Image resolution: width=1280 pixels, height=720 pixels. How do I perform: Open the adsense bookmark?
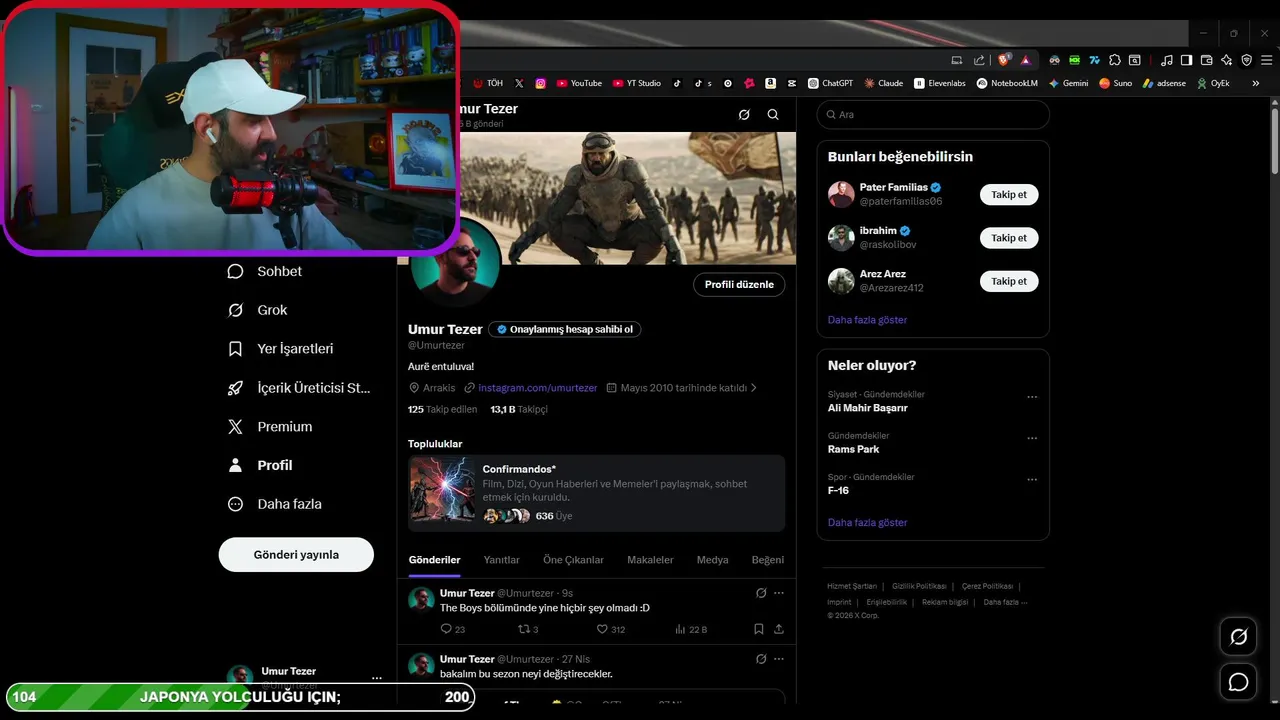point(1164,83)
